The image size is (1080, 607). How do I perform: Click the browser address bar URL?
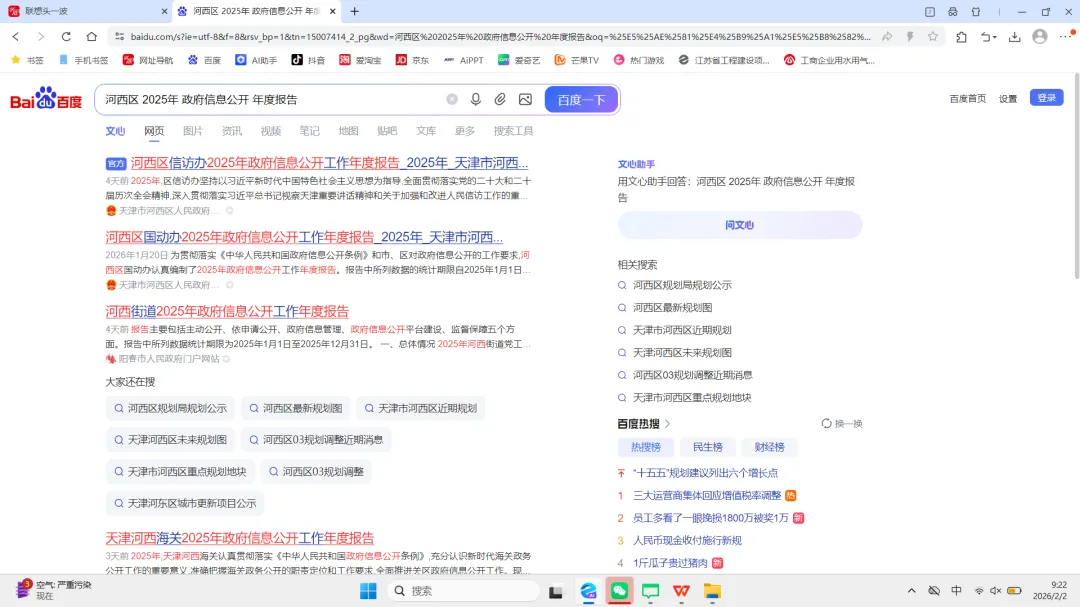tap(500, 37)
